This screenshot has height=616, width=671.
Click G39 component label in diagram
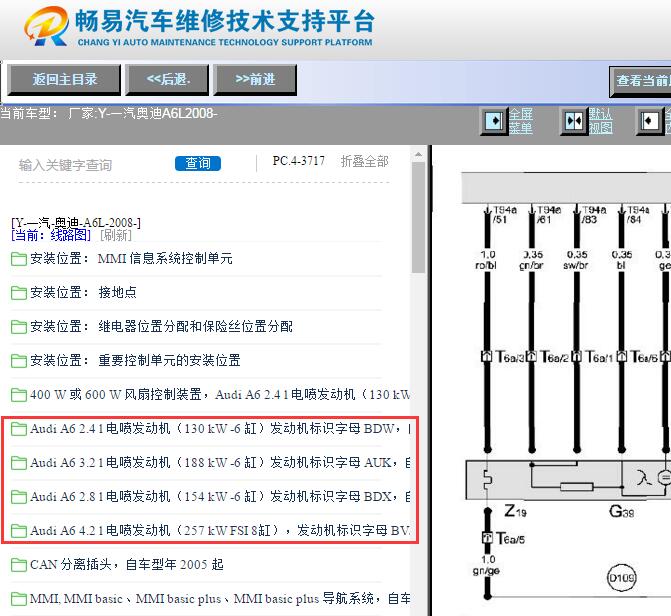pos(621,511)
